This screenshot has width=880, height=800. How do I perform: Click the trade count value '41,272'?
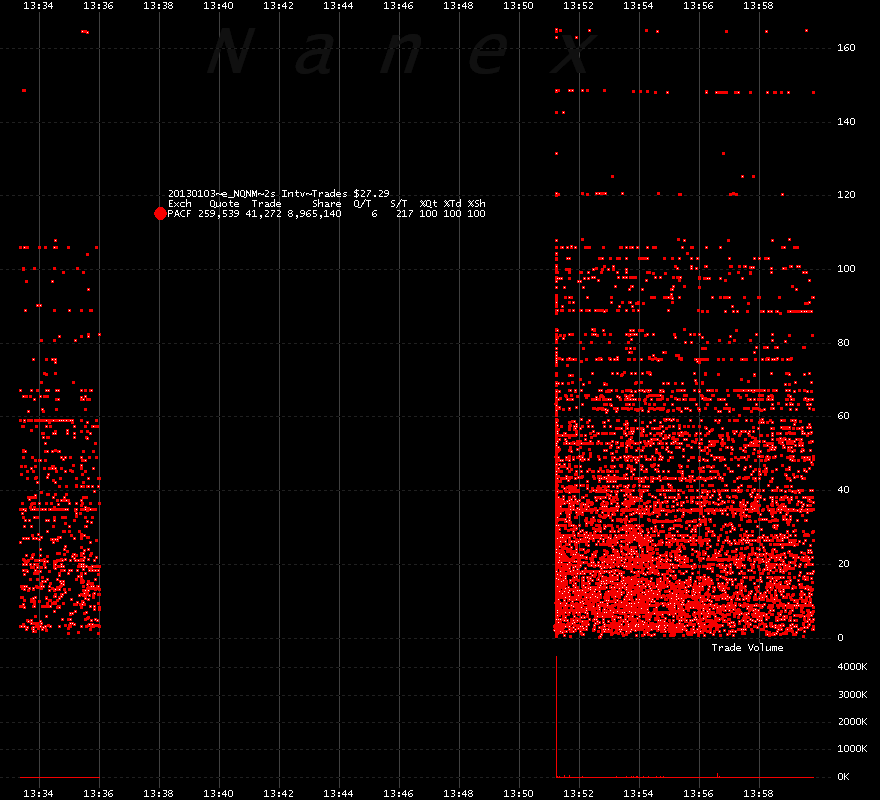(x=263, y=214)
